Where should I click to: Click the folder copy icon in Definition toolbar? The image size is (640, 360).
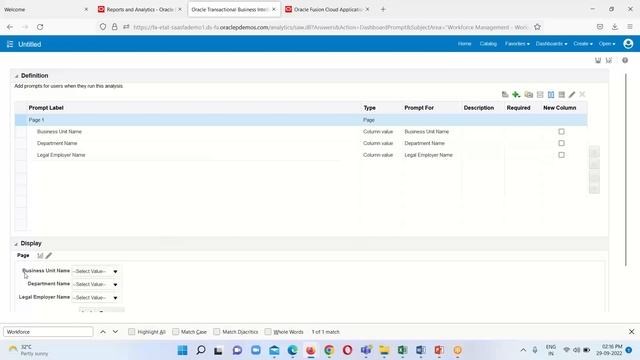coord(529,95)
